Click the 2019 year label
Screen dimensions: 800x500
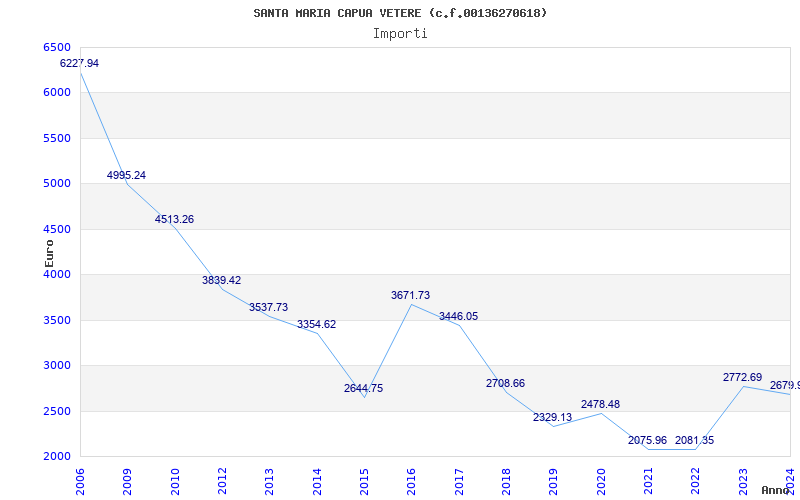554,482
